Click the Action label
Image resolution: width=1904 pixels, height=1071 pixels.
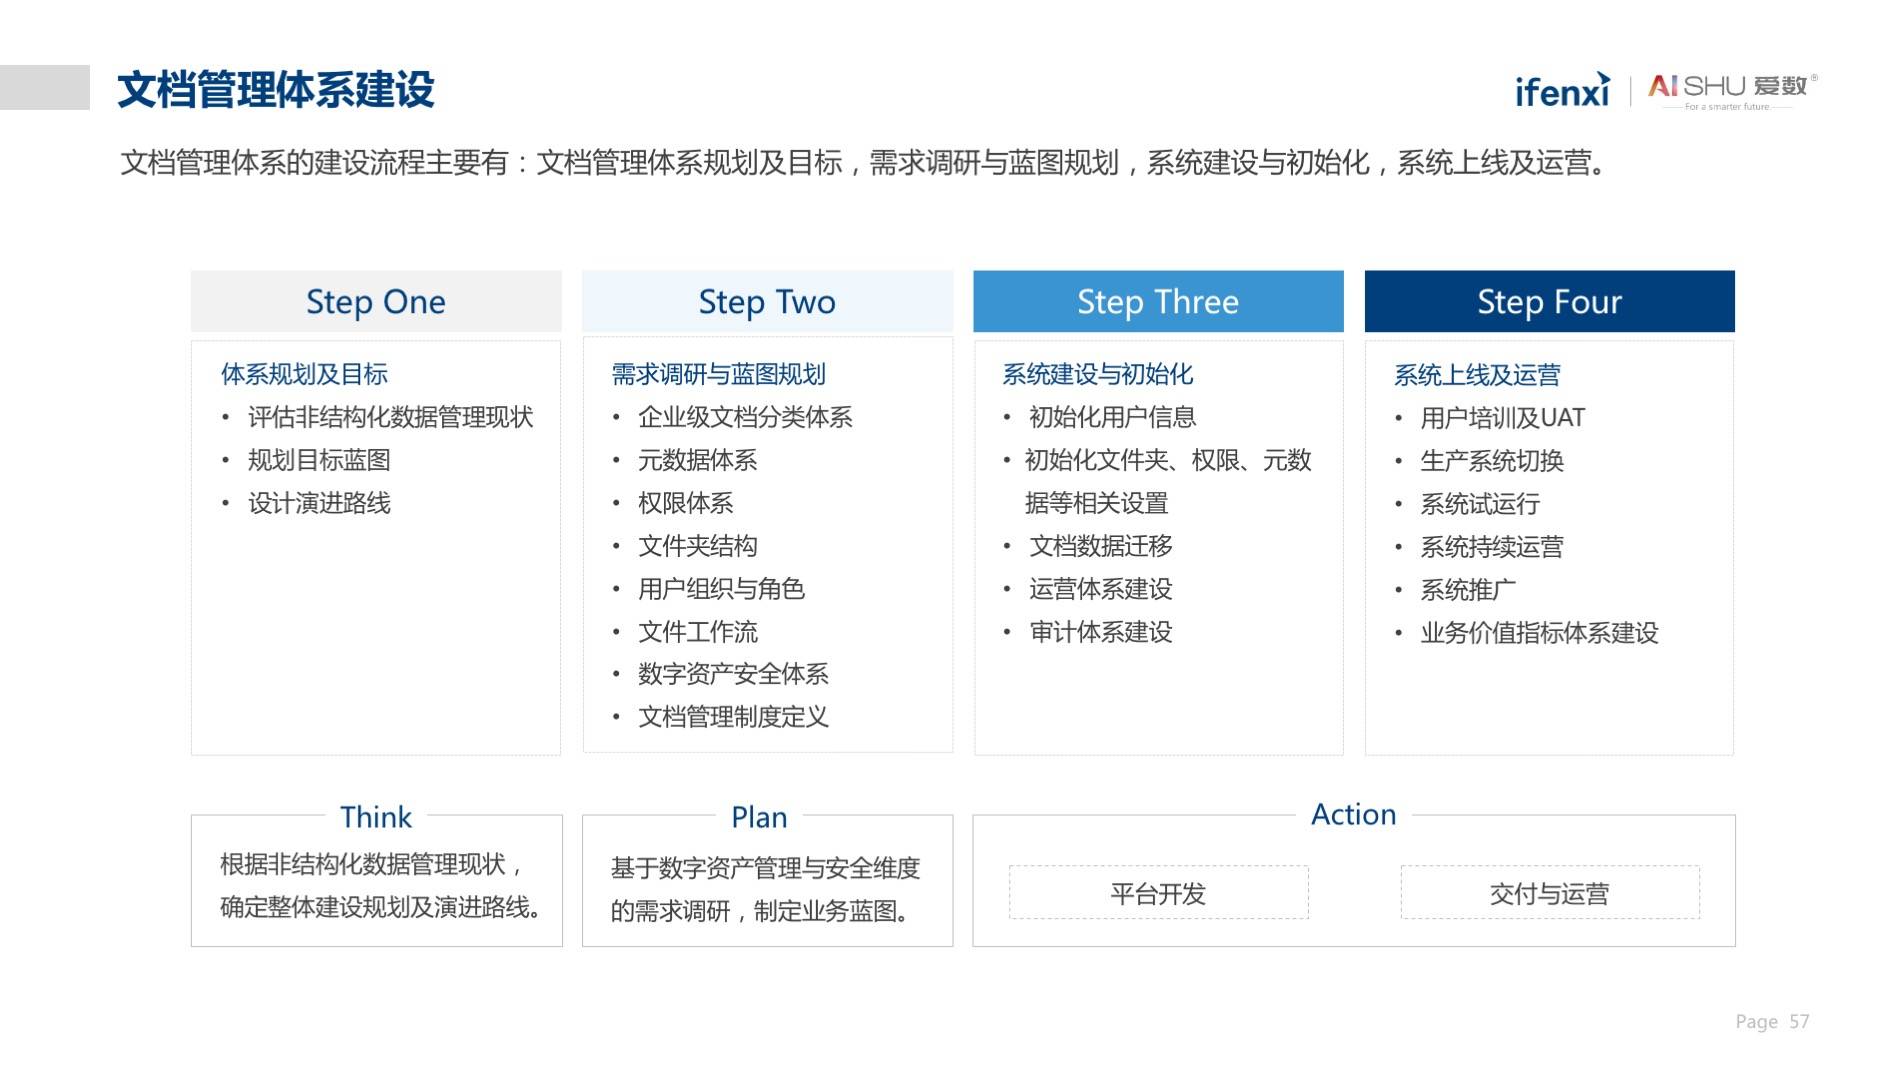pos(1353,814)
